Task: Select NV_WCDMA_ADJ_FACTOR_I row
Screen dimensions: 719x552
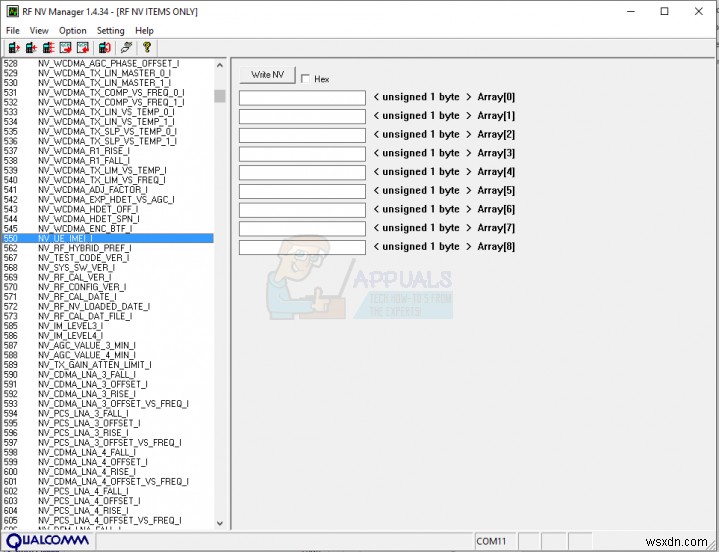Action: [x=108, y=190]
